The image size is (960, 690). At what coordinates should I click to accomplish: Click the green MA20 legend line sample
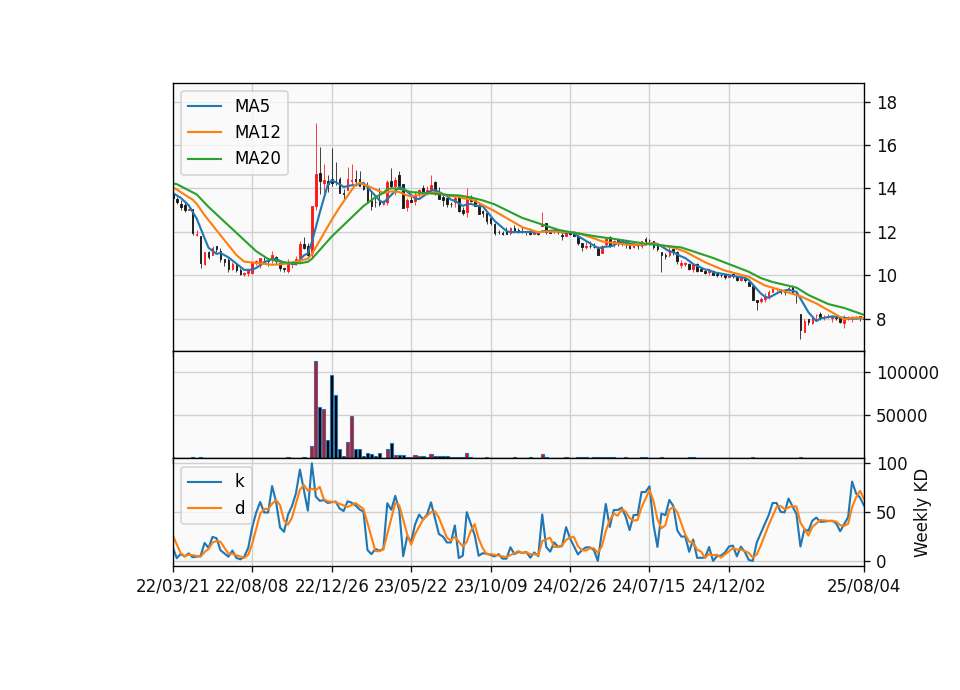204,158
